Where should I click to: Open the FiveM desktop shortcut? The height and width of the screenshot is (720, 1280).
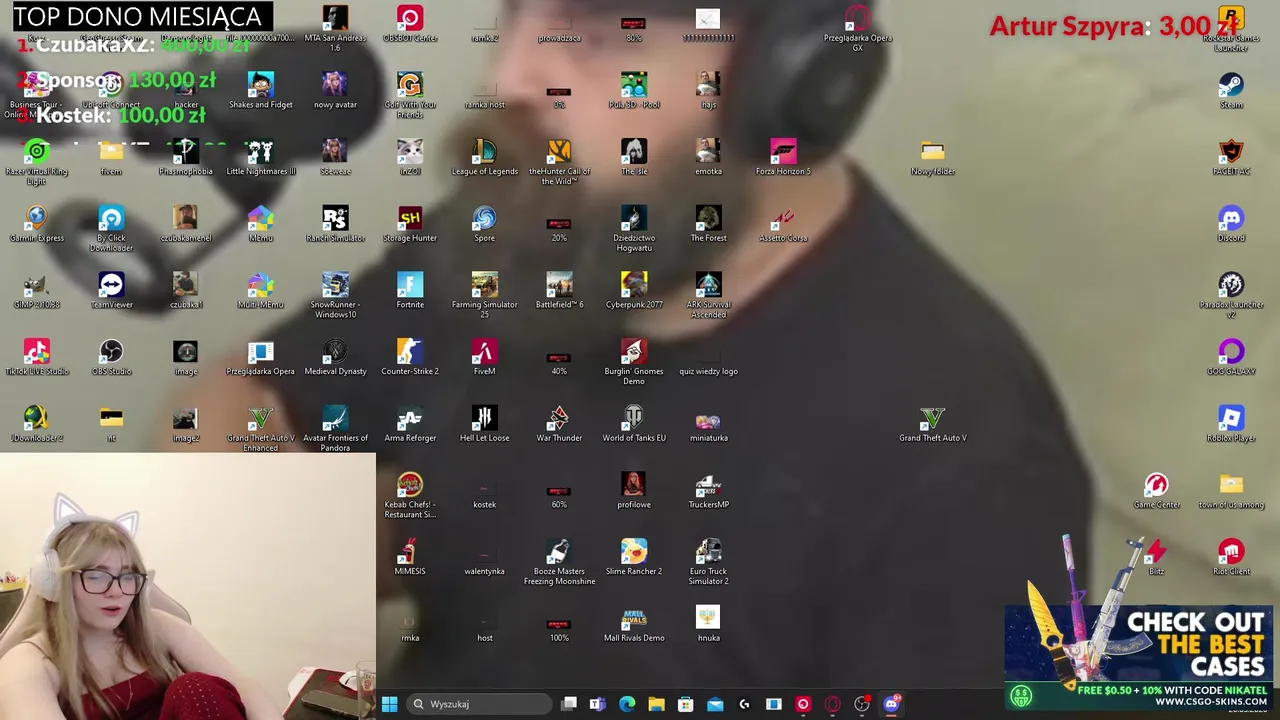click(x=484, y=357)
